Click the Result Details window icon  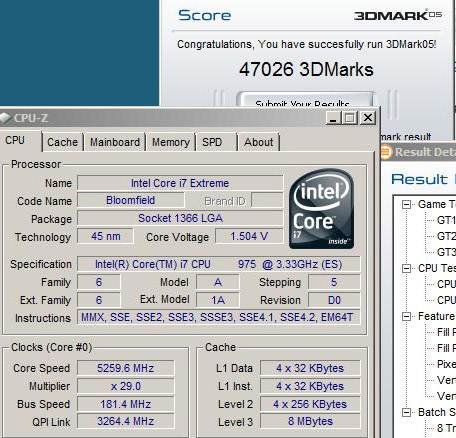click(386, 152)
